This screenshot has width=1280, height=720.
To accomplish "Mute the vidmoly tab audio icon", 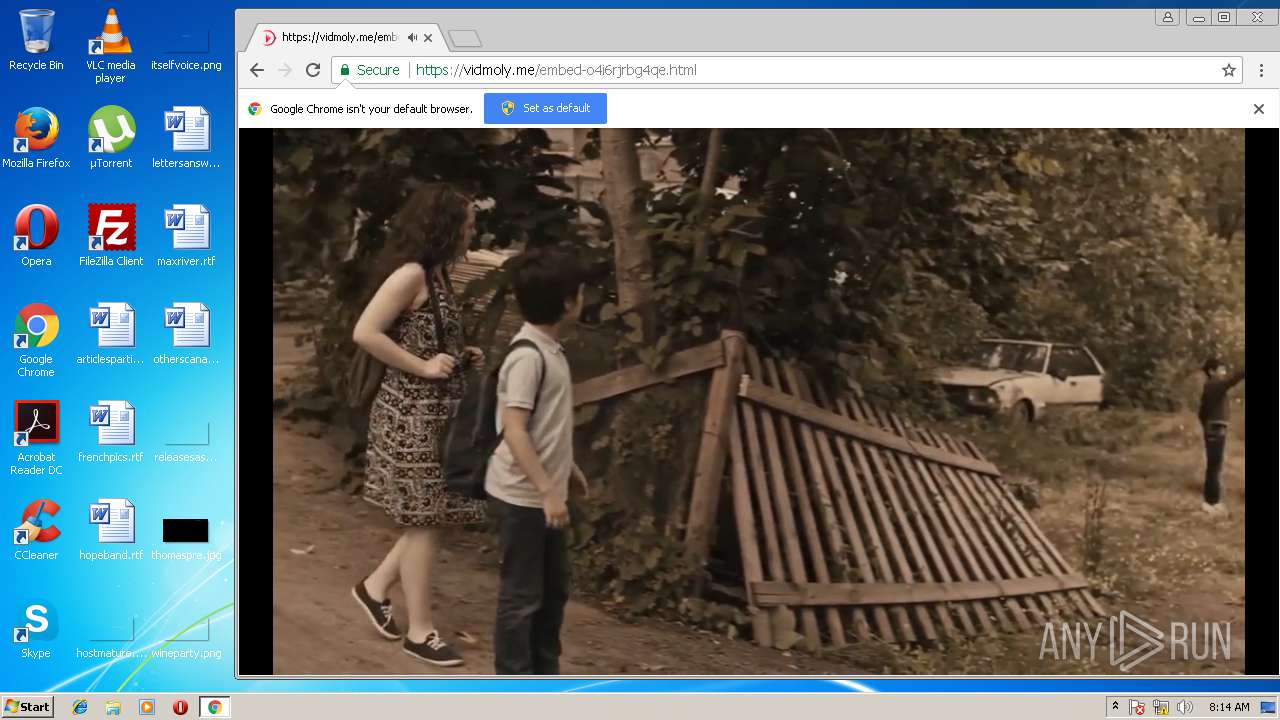I will (x=412, y=38).
